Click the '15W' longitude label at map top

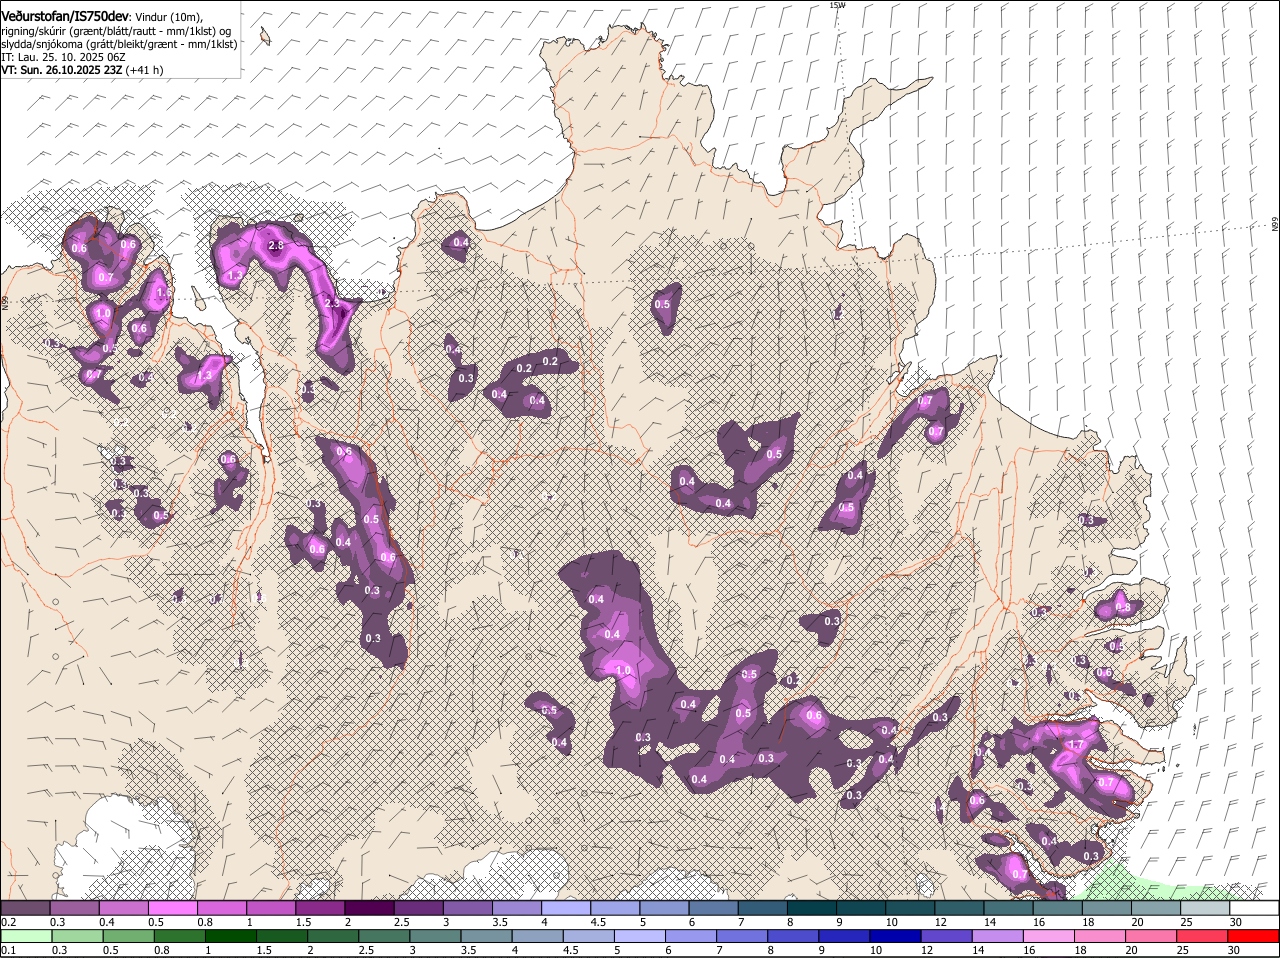(837, 5)
